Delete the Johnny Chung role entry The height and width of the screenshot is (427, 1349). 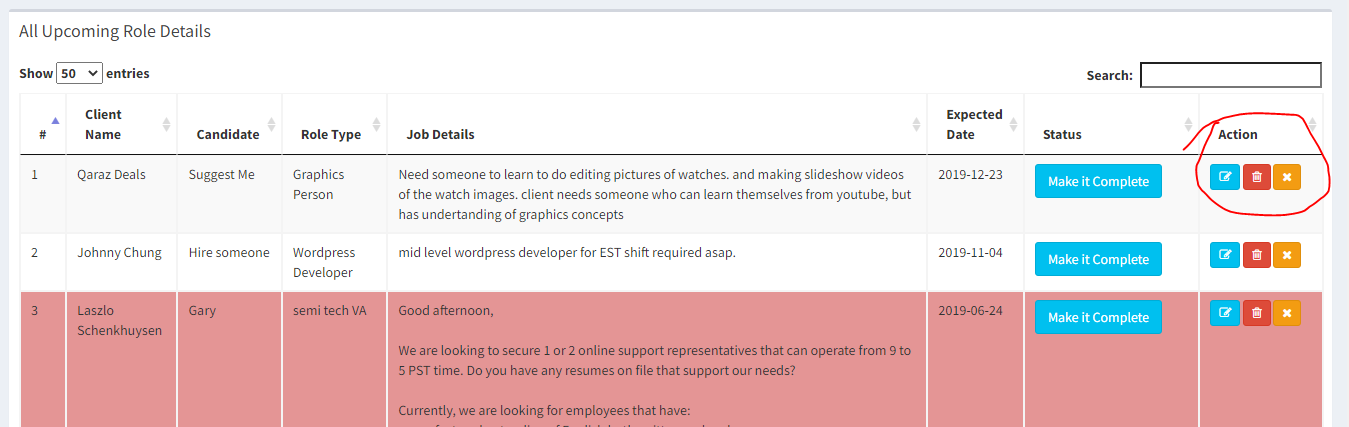pos(1256,255)
